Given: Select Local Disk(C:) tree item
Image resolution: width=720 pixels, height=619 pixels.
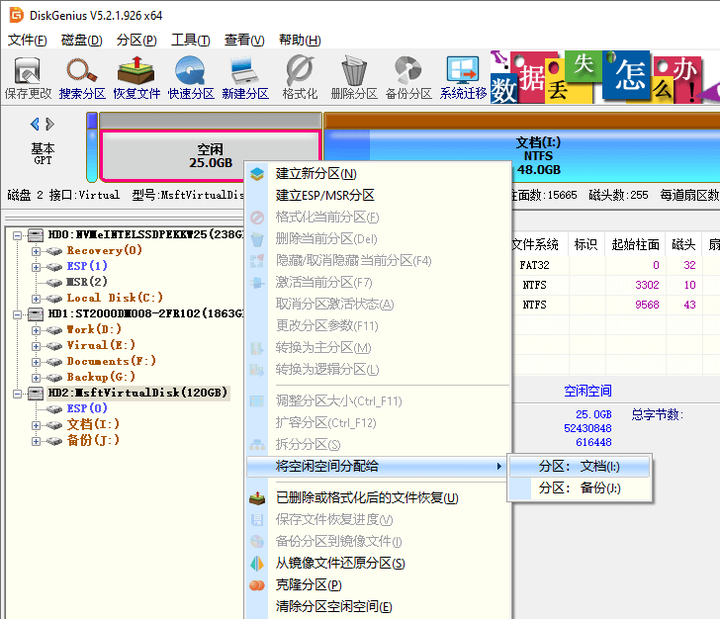Looking at the screenshot, I should (115, 298).
